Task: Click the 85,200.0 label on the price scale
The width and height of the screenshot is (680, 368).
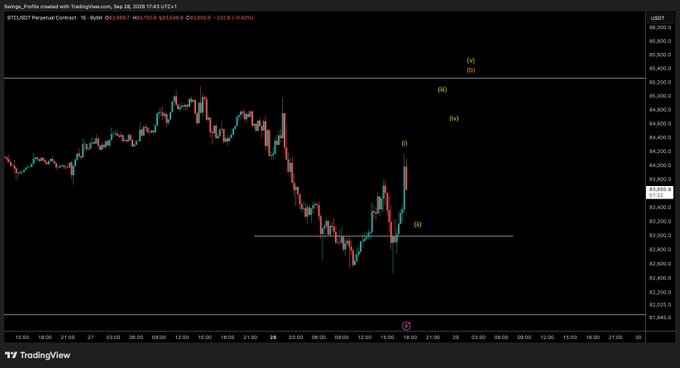Action: [660, 82]
